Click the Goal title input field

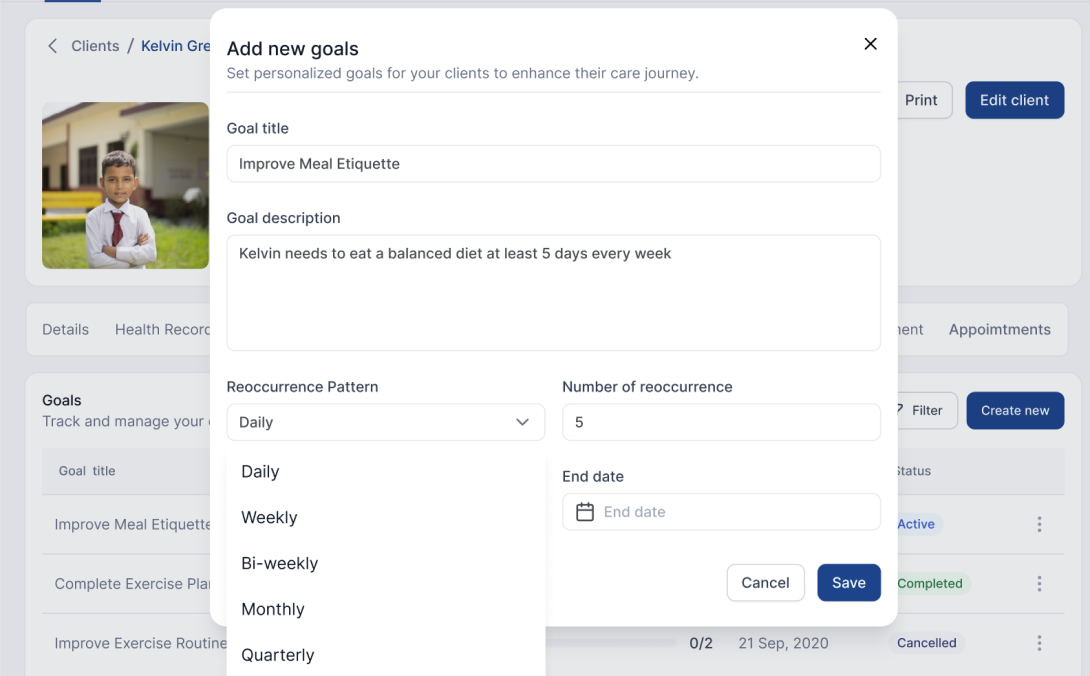coord(553,164)
